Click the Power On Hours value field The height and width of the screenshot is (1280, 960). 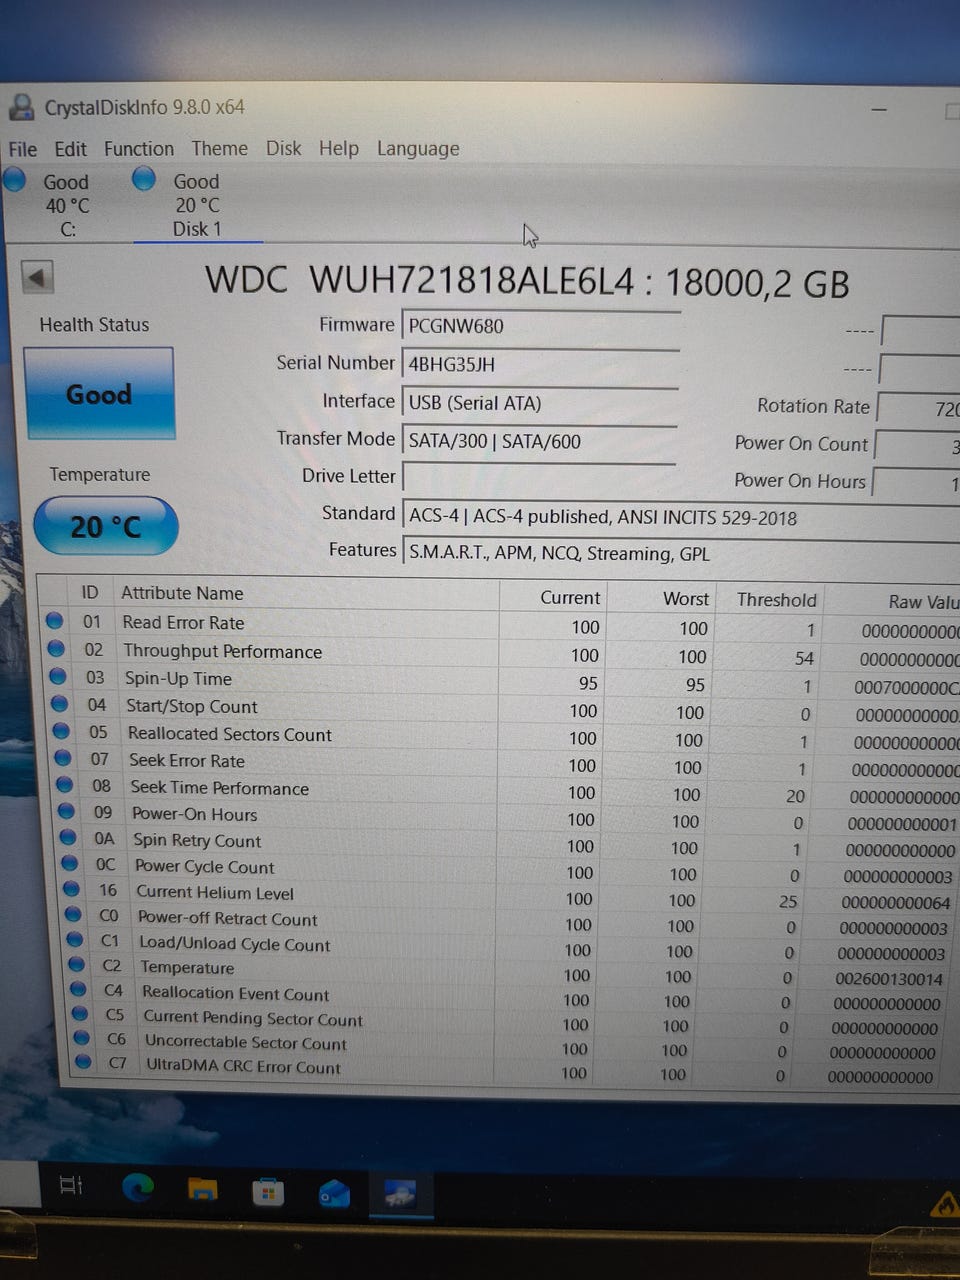click(916, 483)
